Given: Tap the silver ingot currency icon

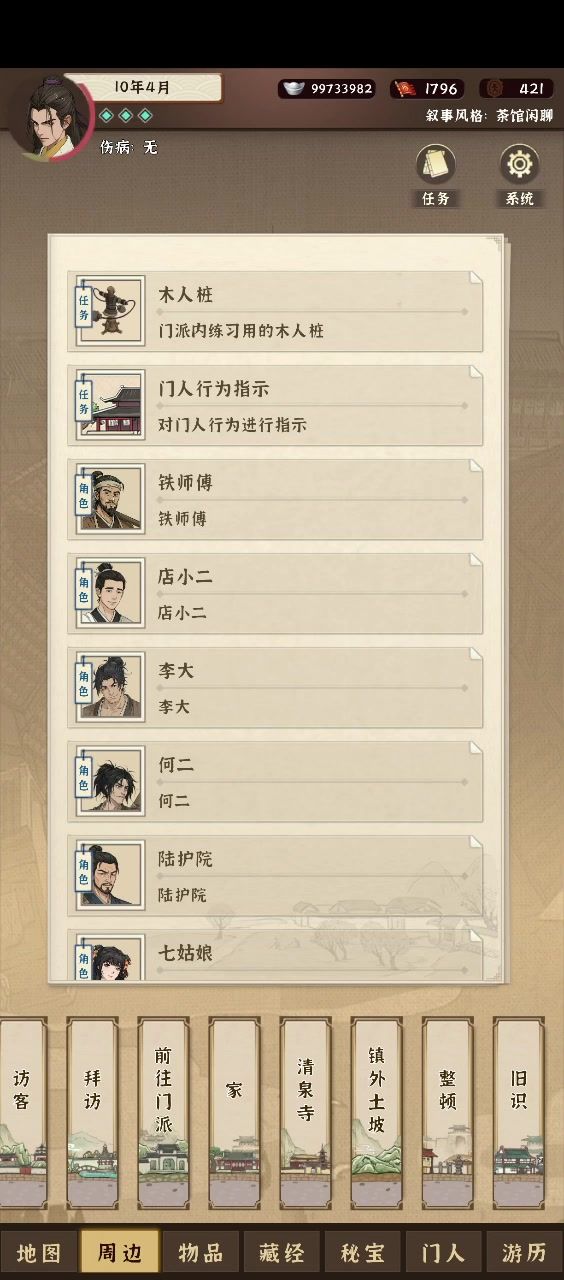Looking at the screenshot, I should pos(293,88).
